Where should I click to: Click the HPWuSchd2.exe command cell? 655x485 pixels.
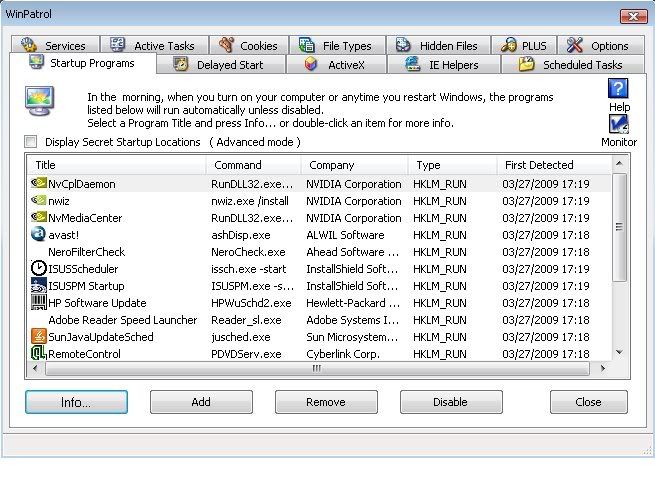point(251,303)
